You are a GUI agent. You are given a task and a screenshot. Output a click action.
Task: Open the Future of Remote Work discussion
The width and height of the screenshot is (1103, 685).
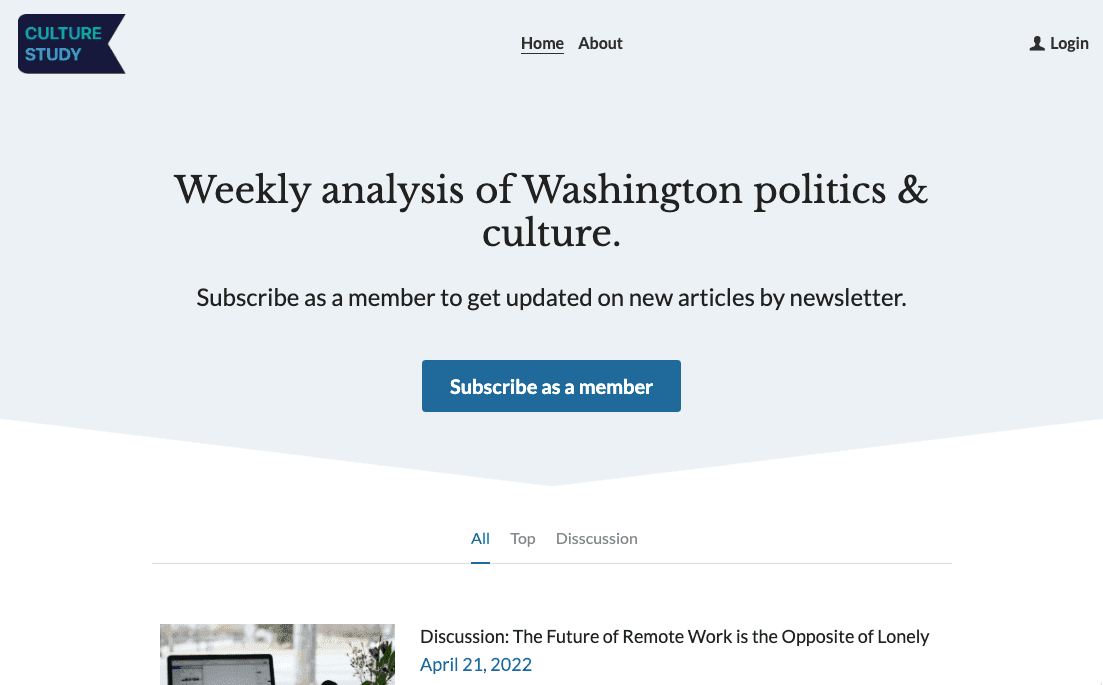coord(674,637)
